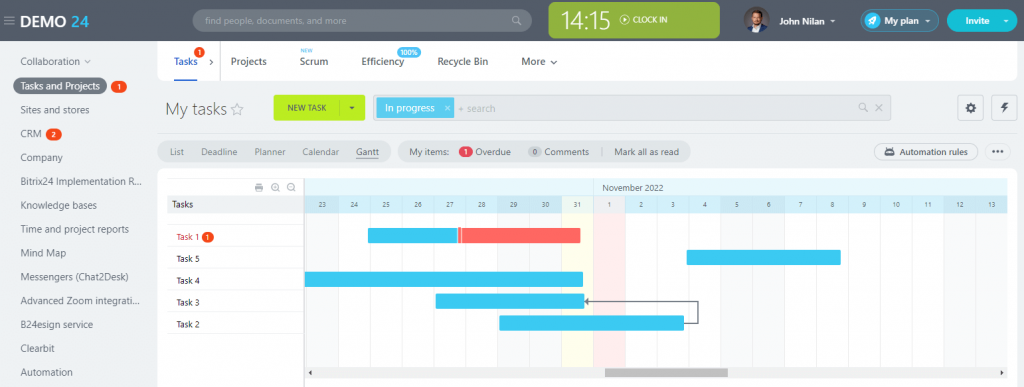Zoom in the Gantt chart
Viewport: 1024px width, 387px height.
[x=275, y=187]
